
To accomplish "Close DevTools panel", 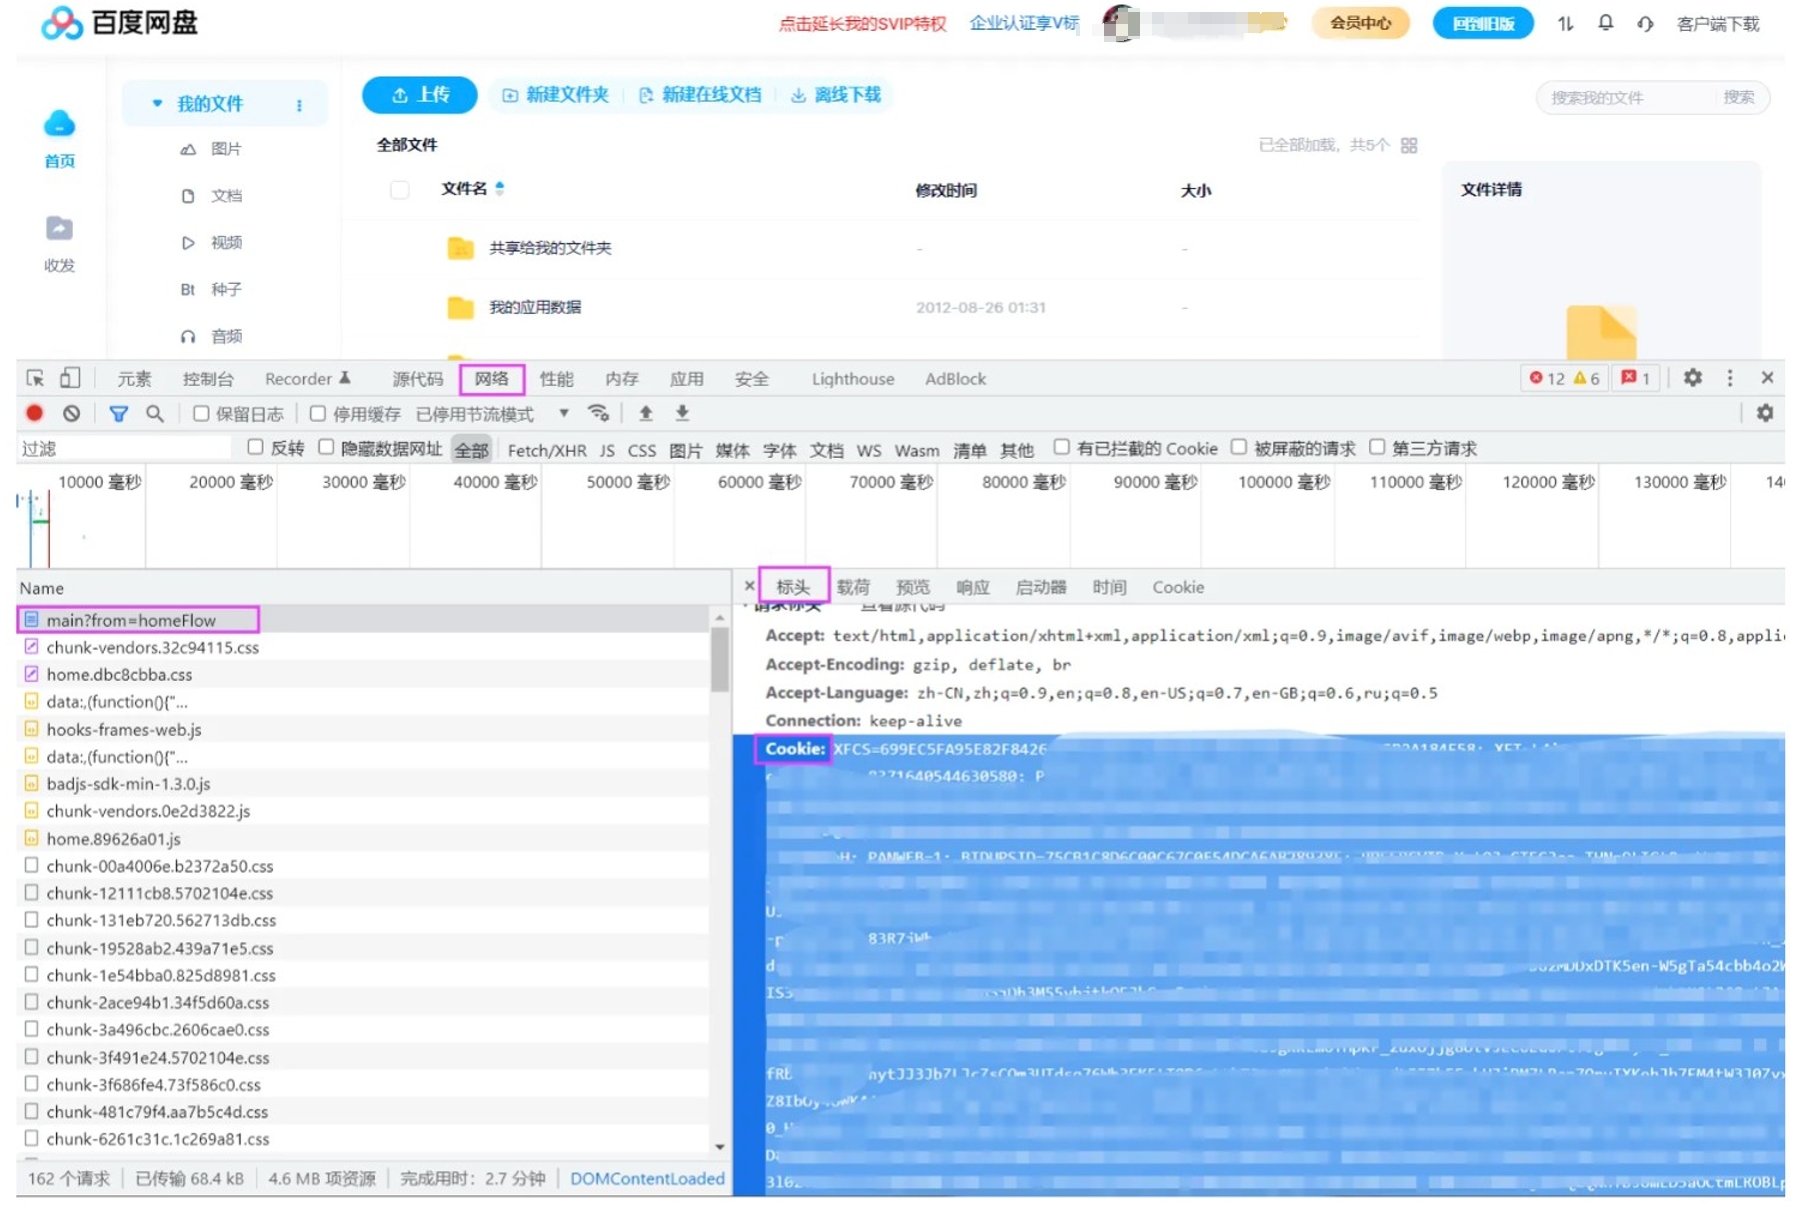I will [1767, 378].
